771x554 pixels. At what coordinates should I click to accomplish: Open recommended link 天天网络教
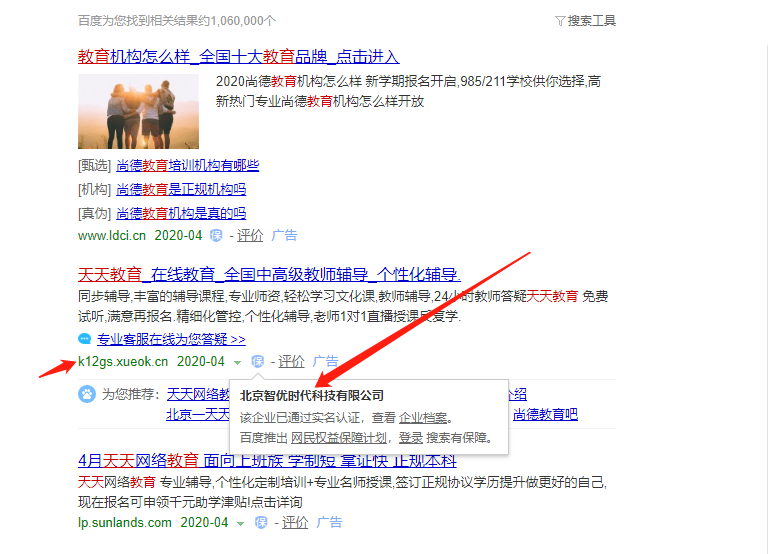pos(198,394)
